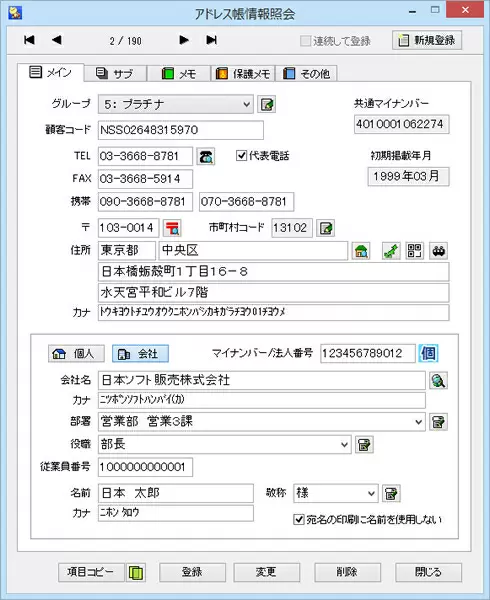Click magnifier icon next to 会社名

pos(438,380)
